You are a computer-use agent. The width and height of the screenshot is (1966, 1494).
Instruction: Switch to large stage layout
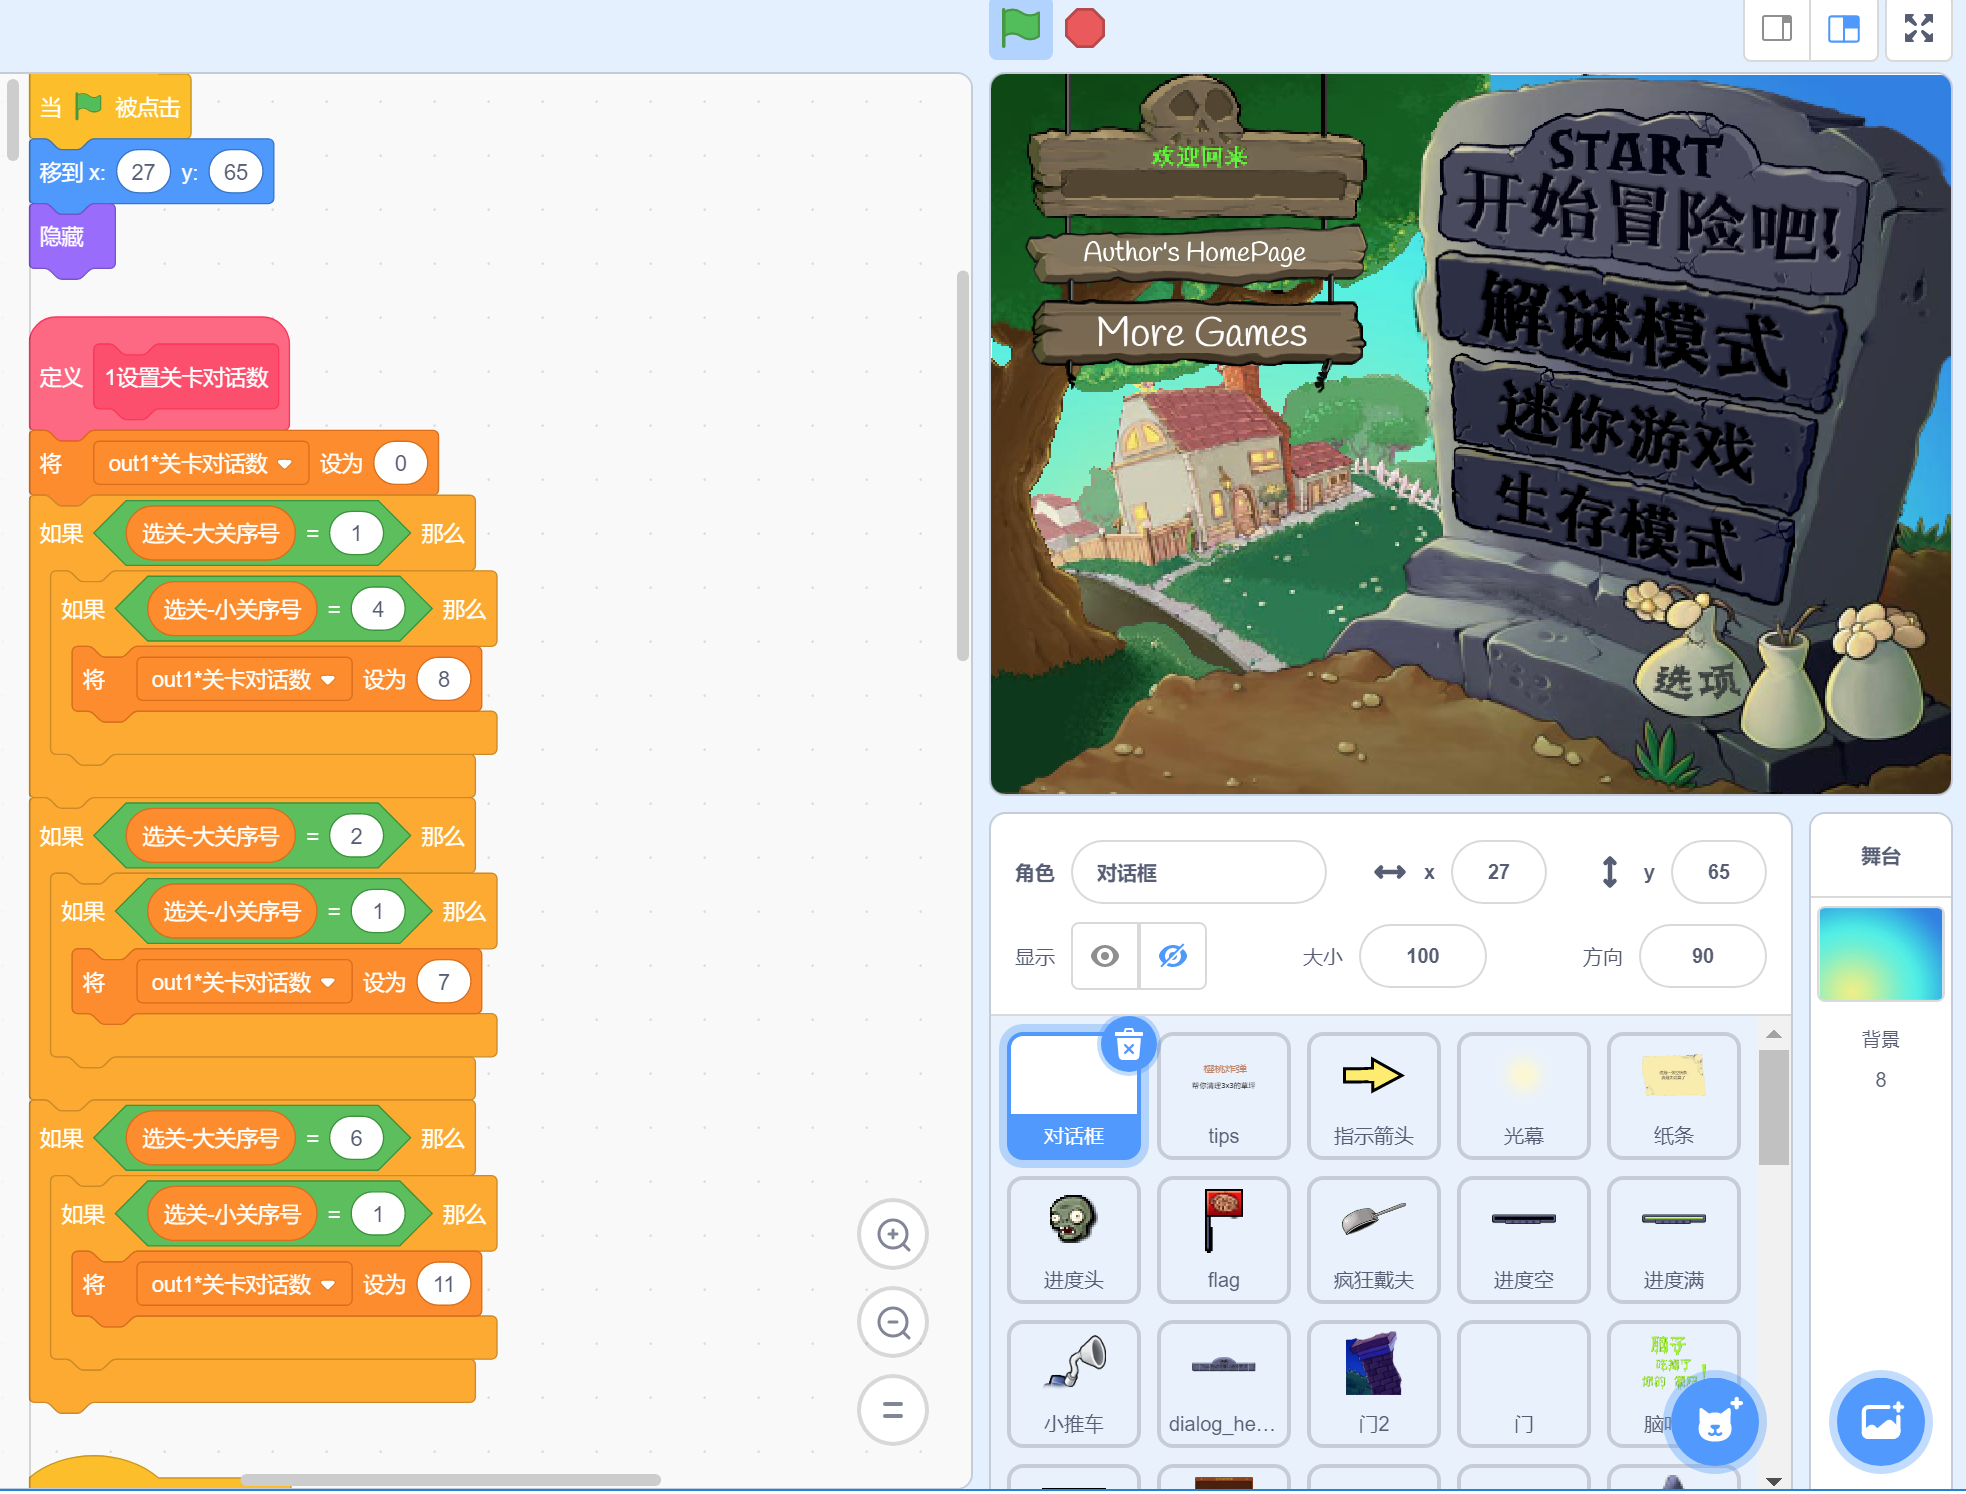1843,28
